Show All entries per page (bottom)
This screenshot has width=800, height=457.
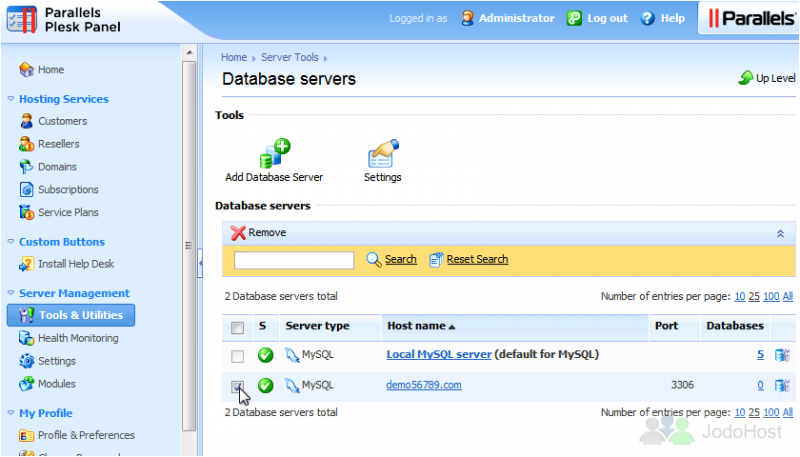(788, 413)
